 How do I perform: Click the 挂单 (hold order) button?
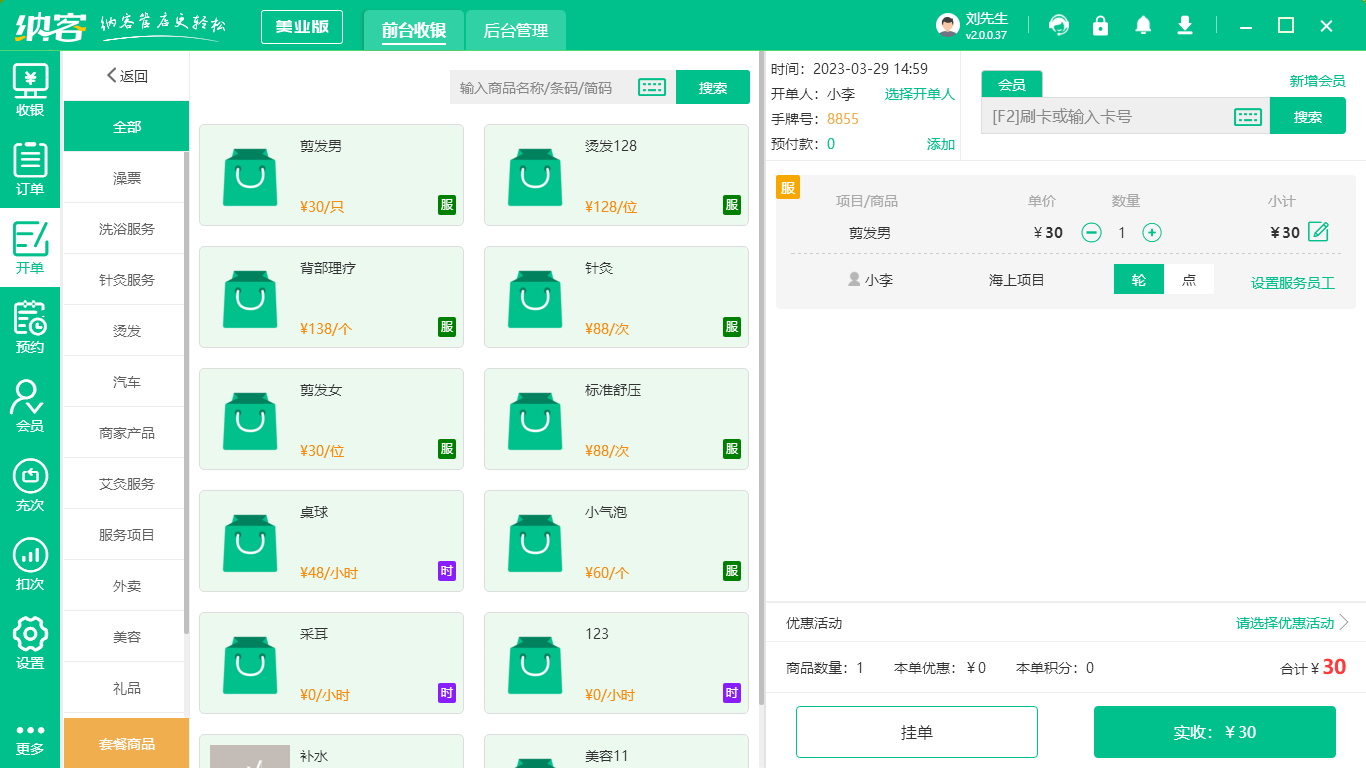916,731
